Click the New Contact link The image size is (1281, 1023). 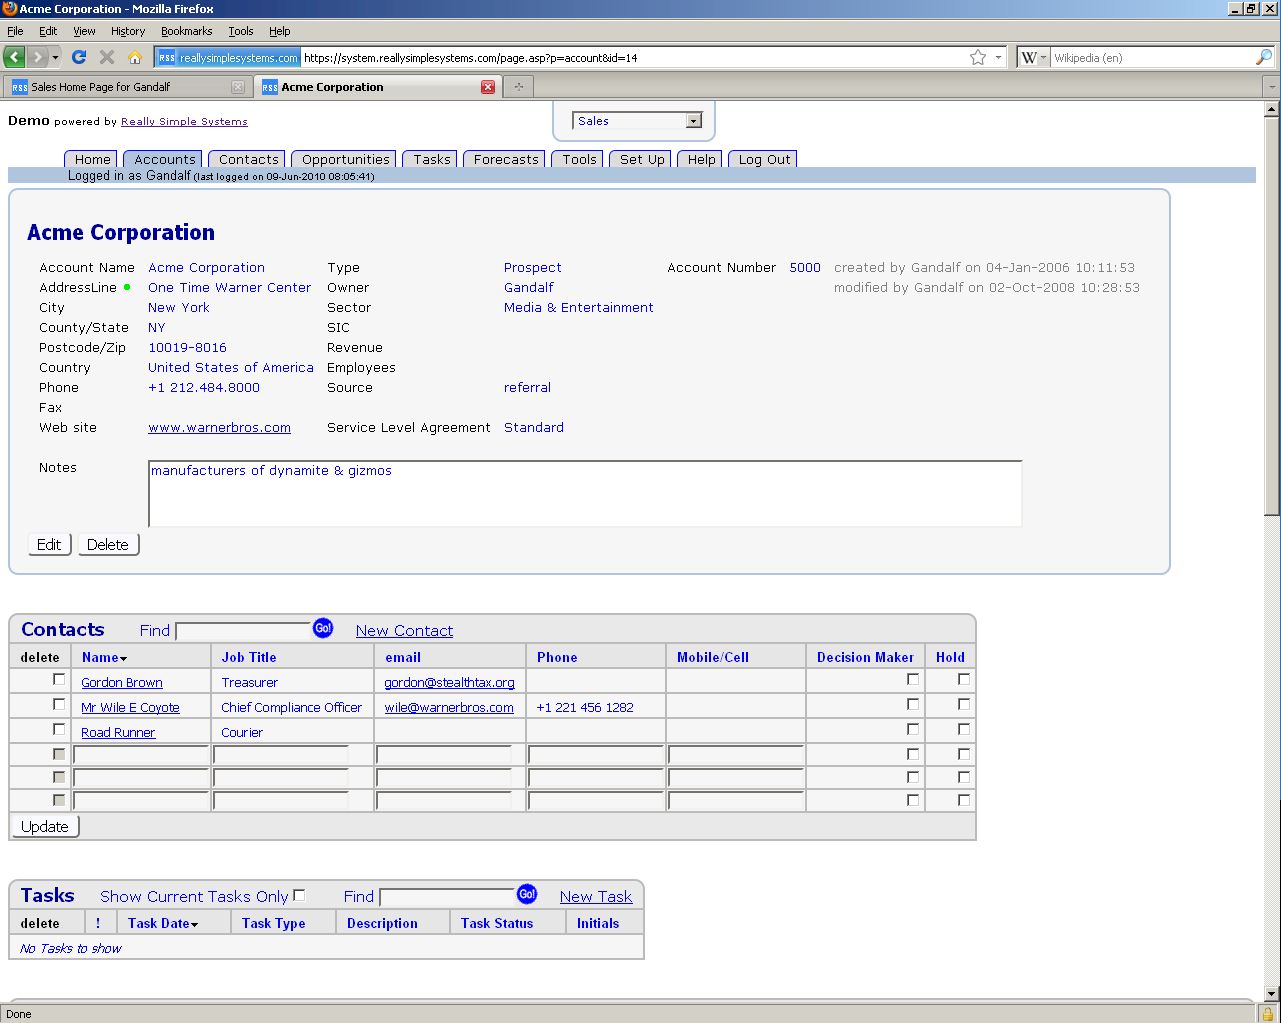tap(404, 630)
